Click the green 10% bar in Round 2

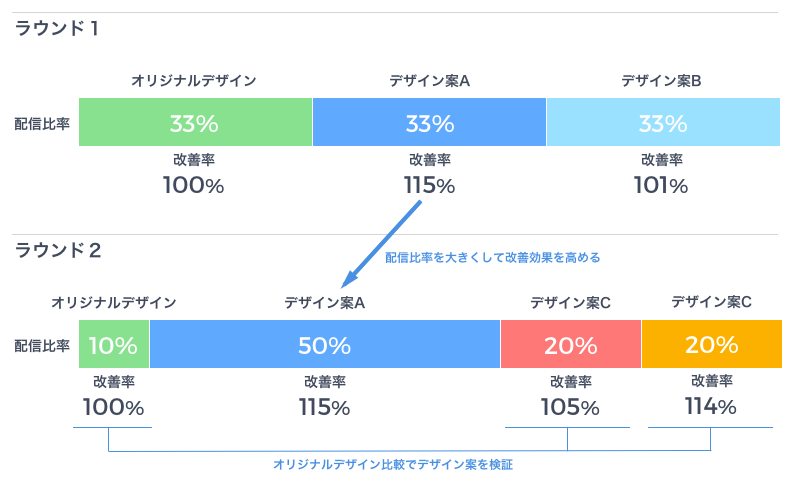pyautogui.click(x=114, y=344)
